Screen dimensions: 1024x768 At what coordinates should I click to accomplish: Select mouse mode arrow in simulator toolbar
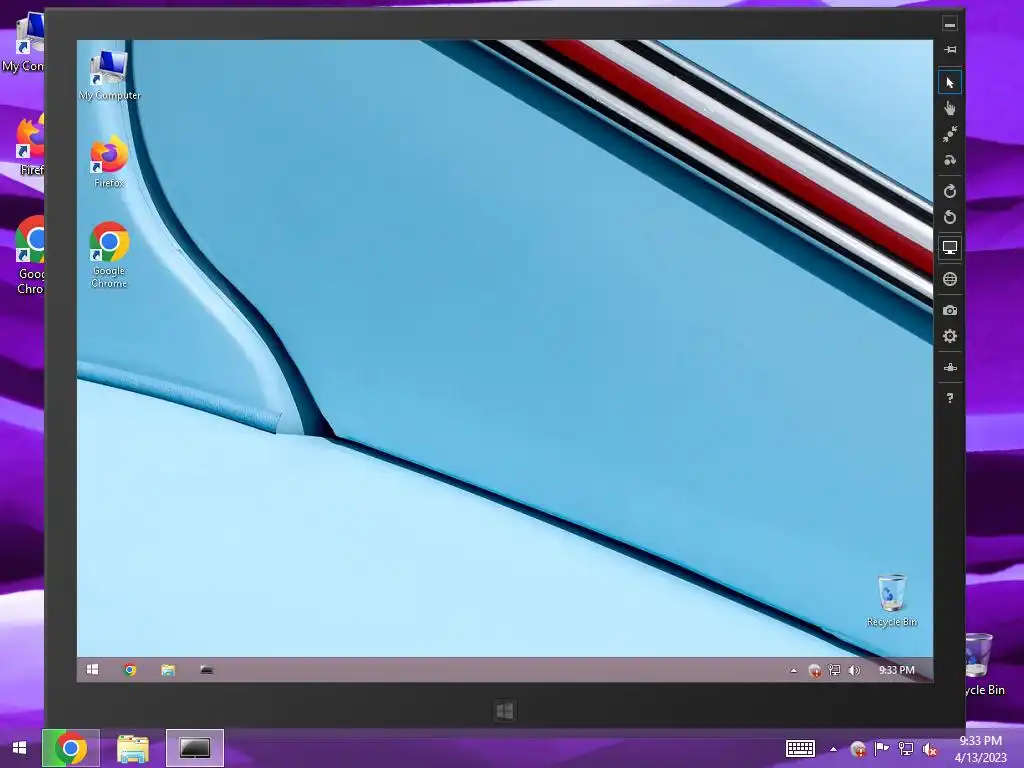[950, 83]
